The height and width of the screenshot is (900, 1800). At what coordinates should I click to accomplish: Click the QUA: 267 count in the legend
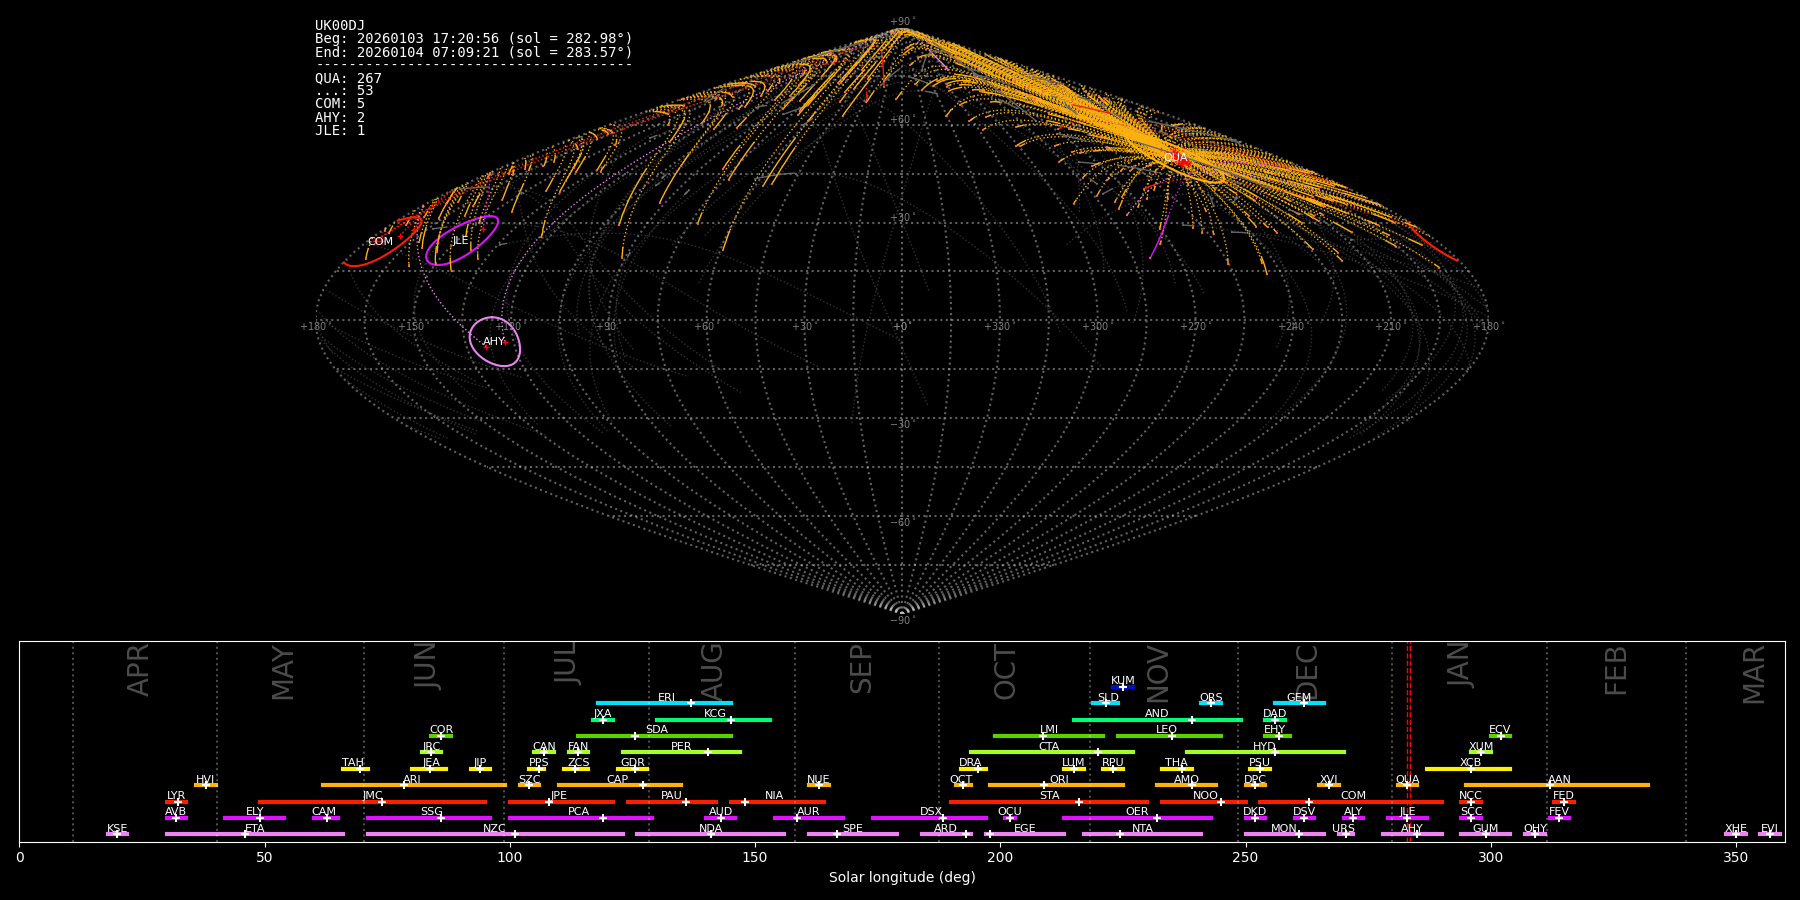tap(348, 79)
